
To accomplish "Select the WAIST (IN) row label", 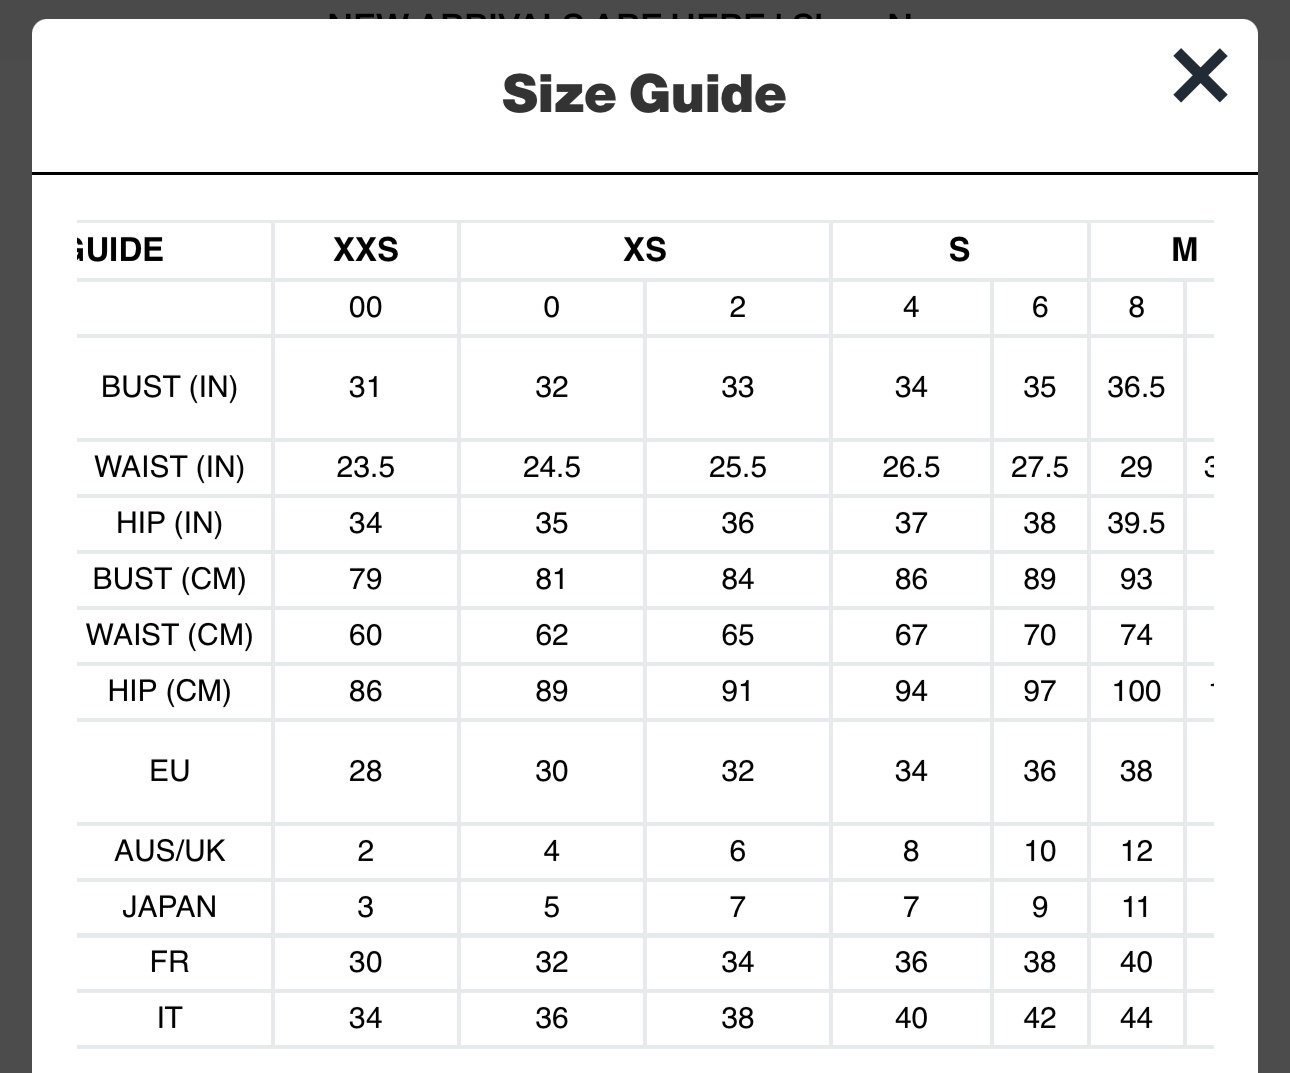I will click(170, 467).
